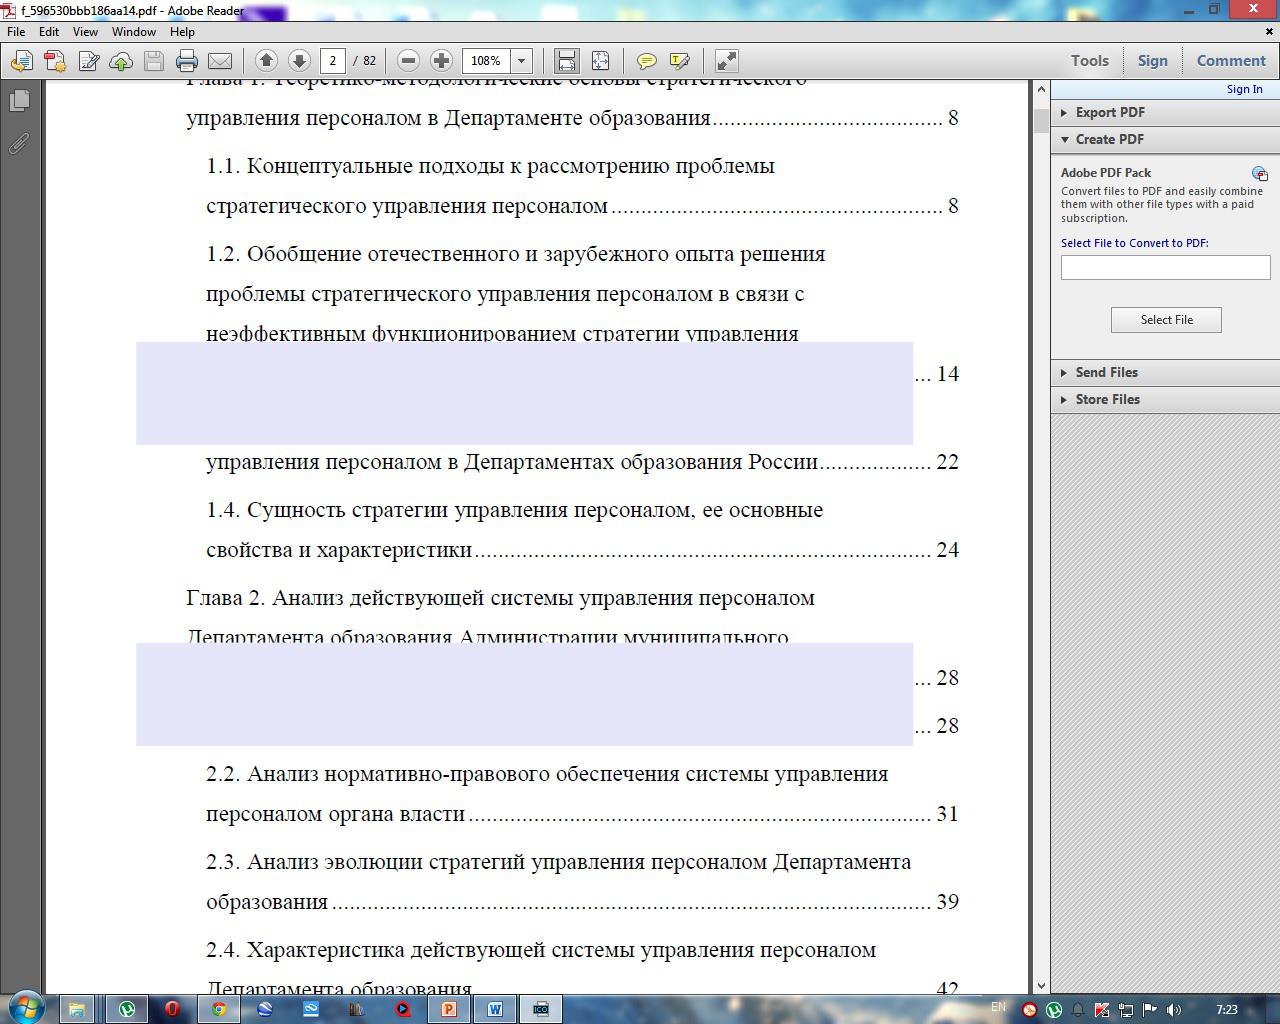Switch to the Comment pane tab
The width and height of the screenshot is (1280, 1024).
point(1231,61)
